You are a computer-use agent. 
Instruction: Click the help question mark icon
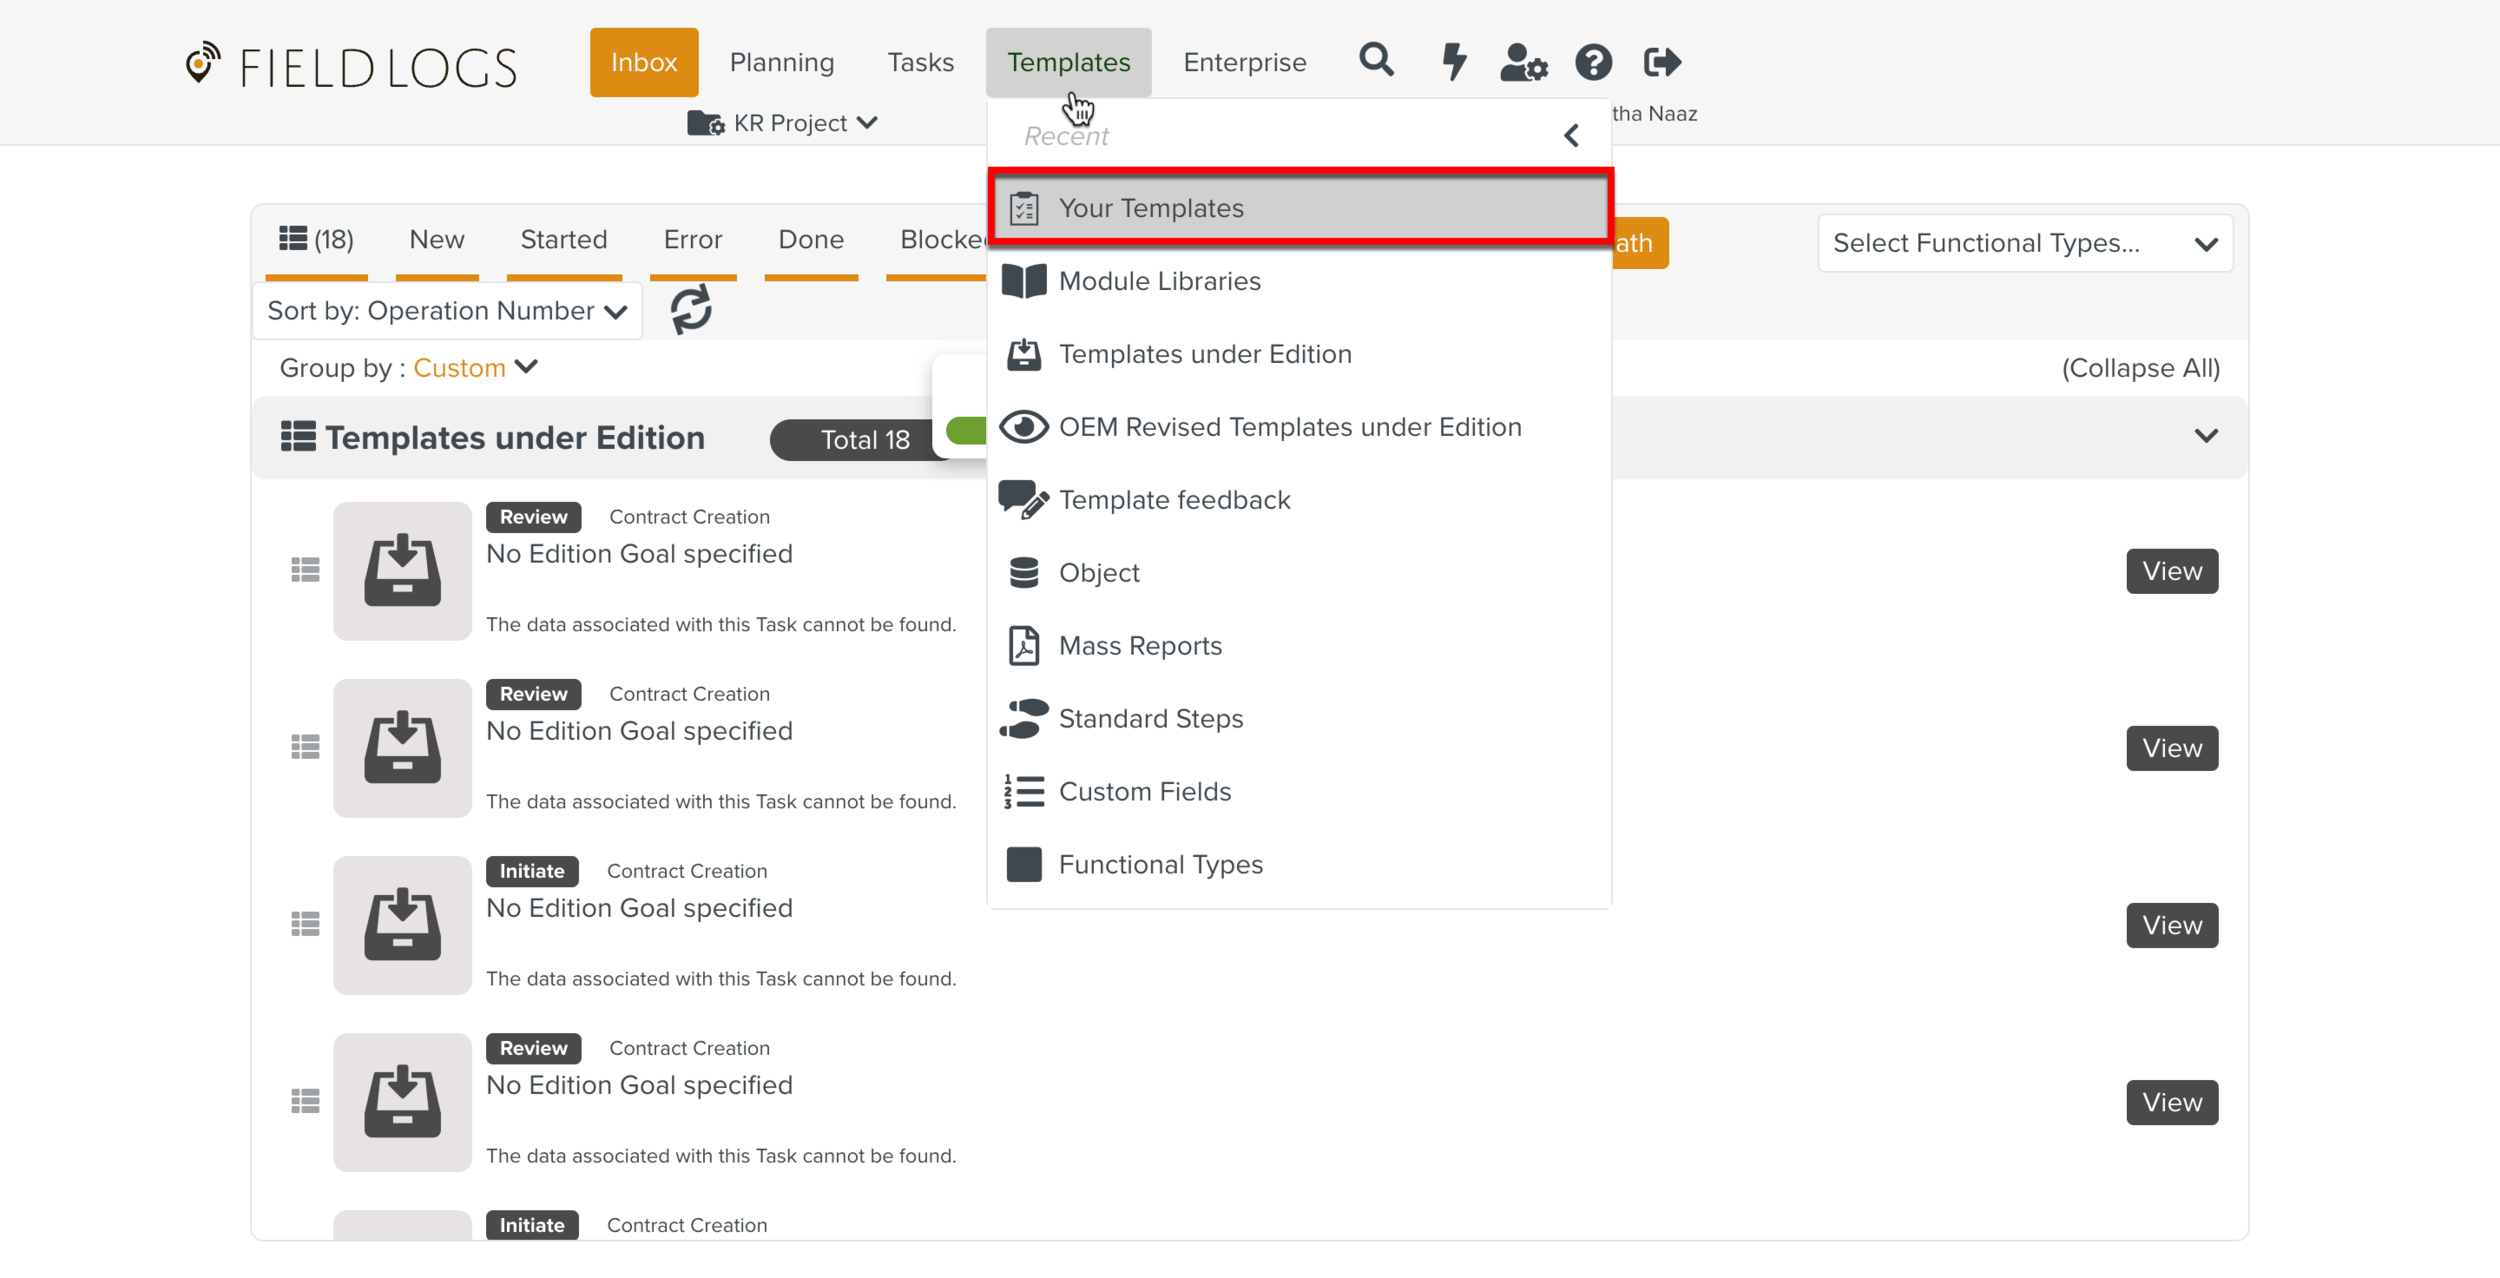(x=1593, y=62)
